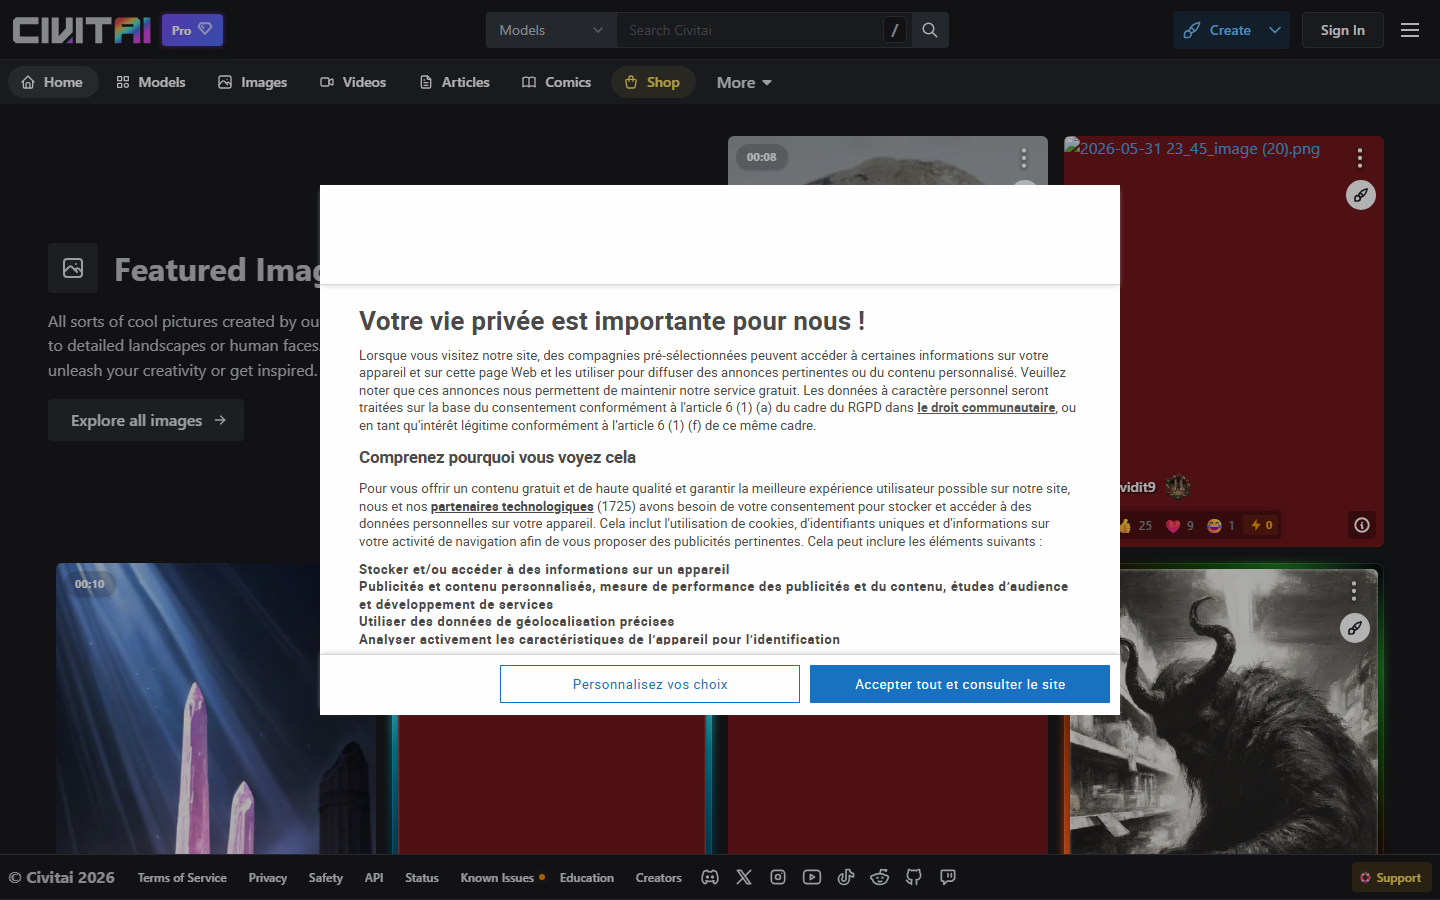Open le droit communautaire link
Image resolution: width=1440 pixels, height=900 pixels.
986,408
